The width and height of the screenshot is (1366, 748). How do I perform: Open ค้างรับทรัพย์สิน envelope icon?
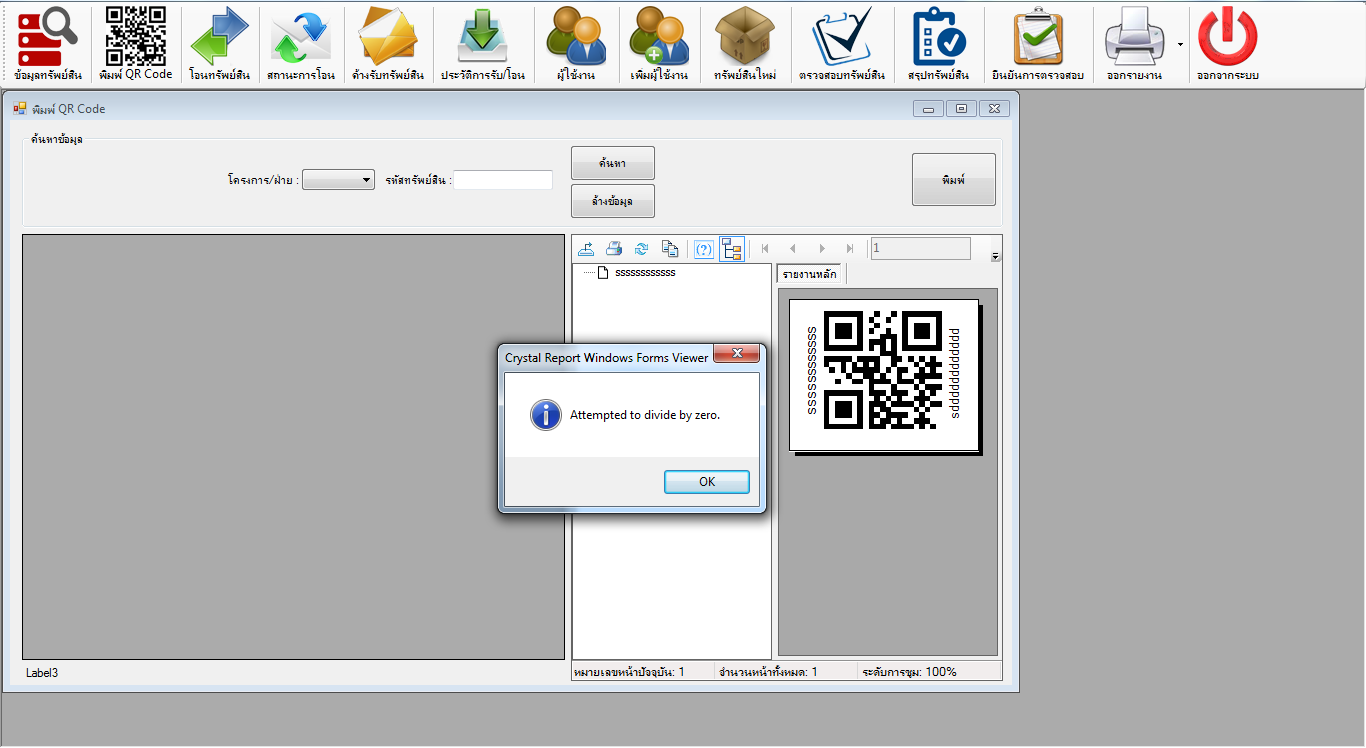[x=388, y=45]
